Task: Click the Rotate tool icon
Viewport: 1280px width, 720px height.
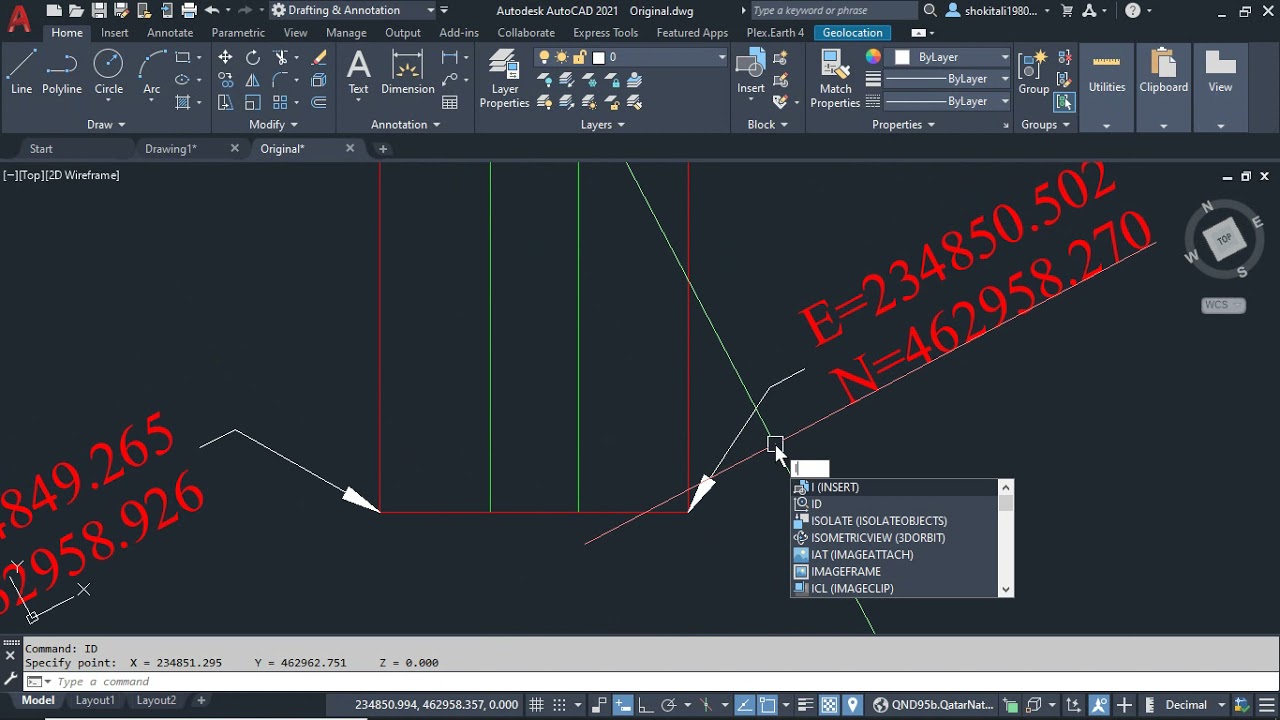Action: (253, 58)
